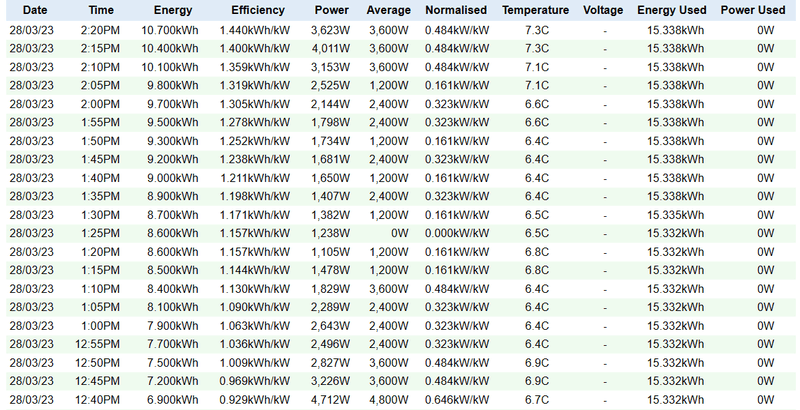Select the 2:20PM time cell

coord(100,31)
